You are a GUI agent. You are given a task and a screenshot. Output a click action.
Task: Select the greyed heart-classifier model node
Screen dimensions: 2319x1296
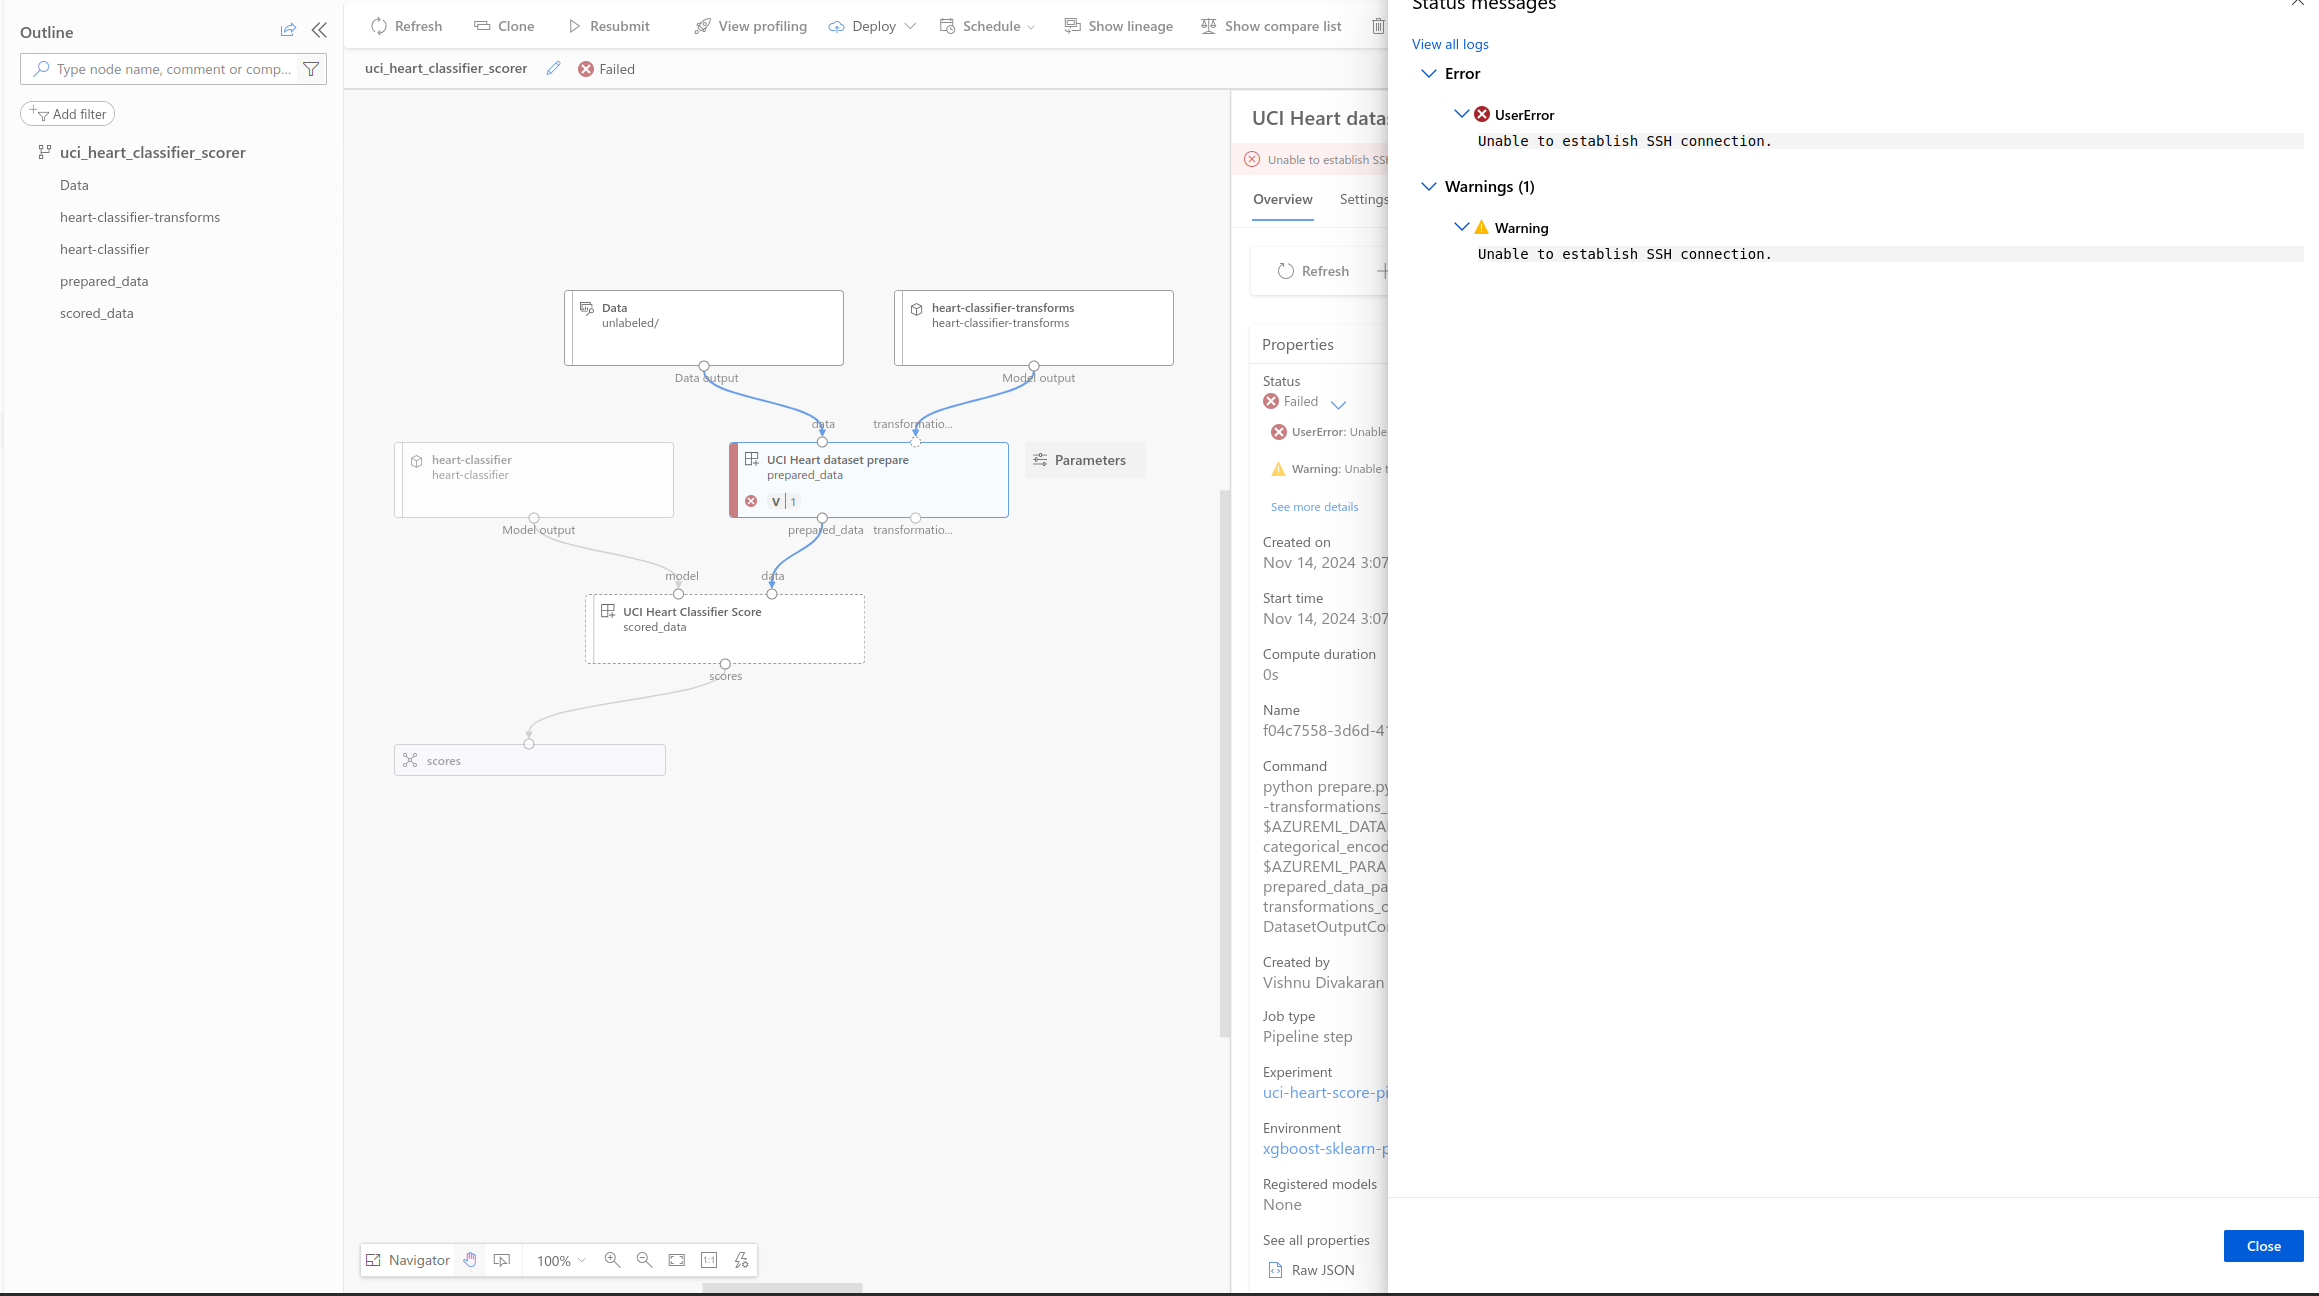coord(534,480)
